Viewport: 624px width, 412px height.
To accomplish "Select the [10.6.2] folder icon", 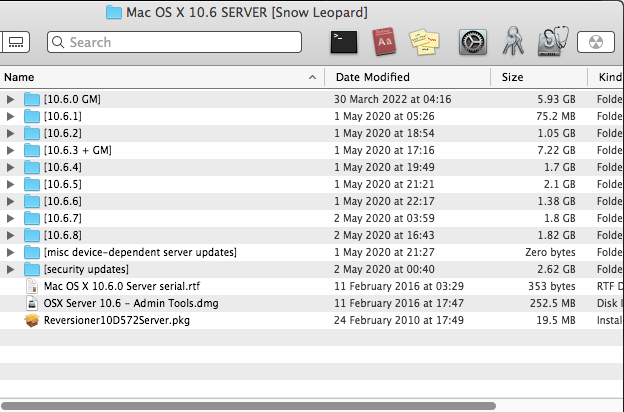I will pos(32,133).
